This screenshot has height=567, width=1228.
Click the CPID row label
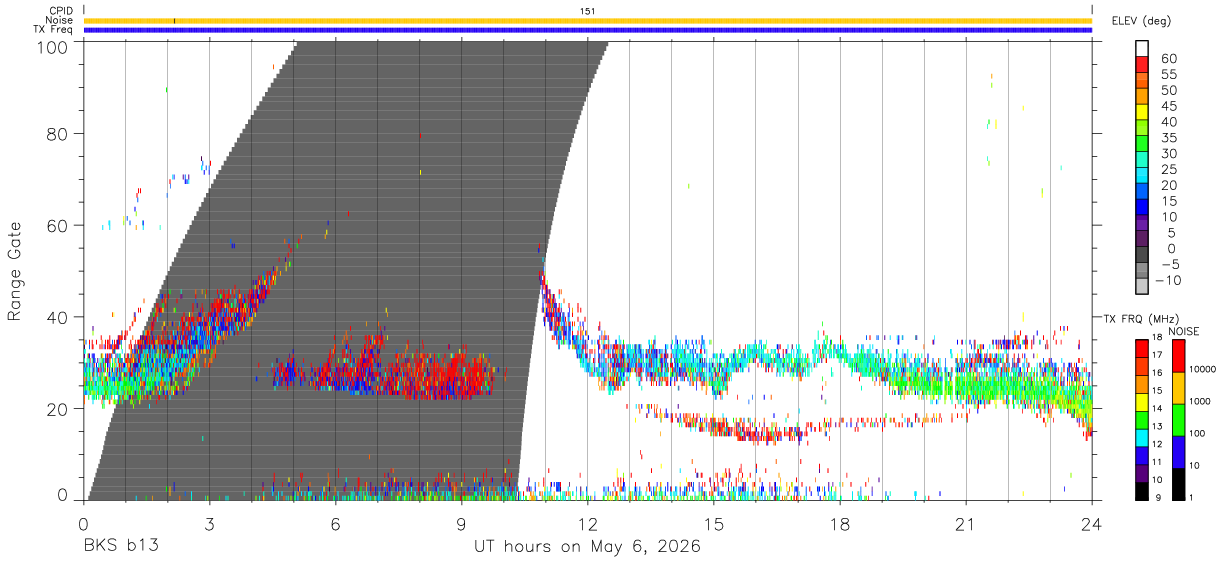click(60, 11)
